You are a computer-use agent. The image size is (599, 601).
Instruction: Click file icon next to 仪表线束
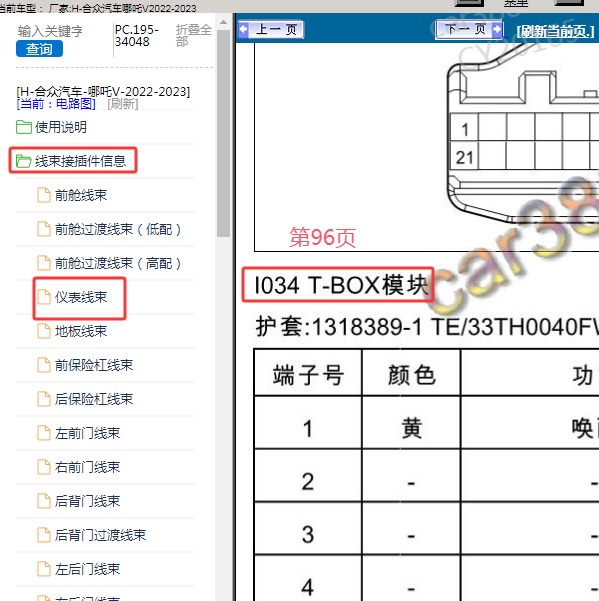click(x=44, y=297)
